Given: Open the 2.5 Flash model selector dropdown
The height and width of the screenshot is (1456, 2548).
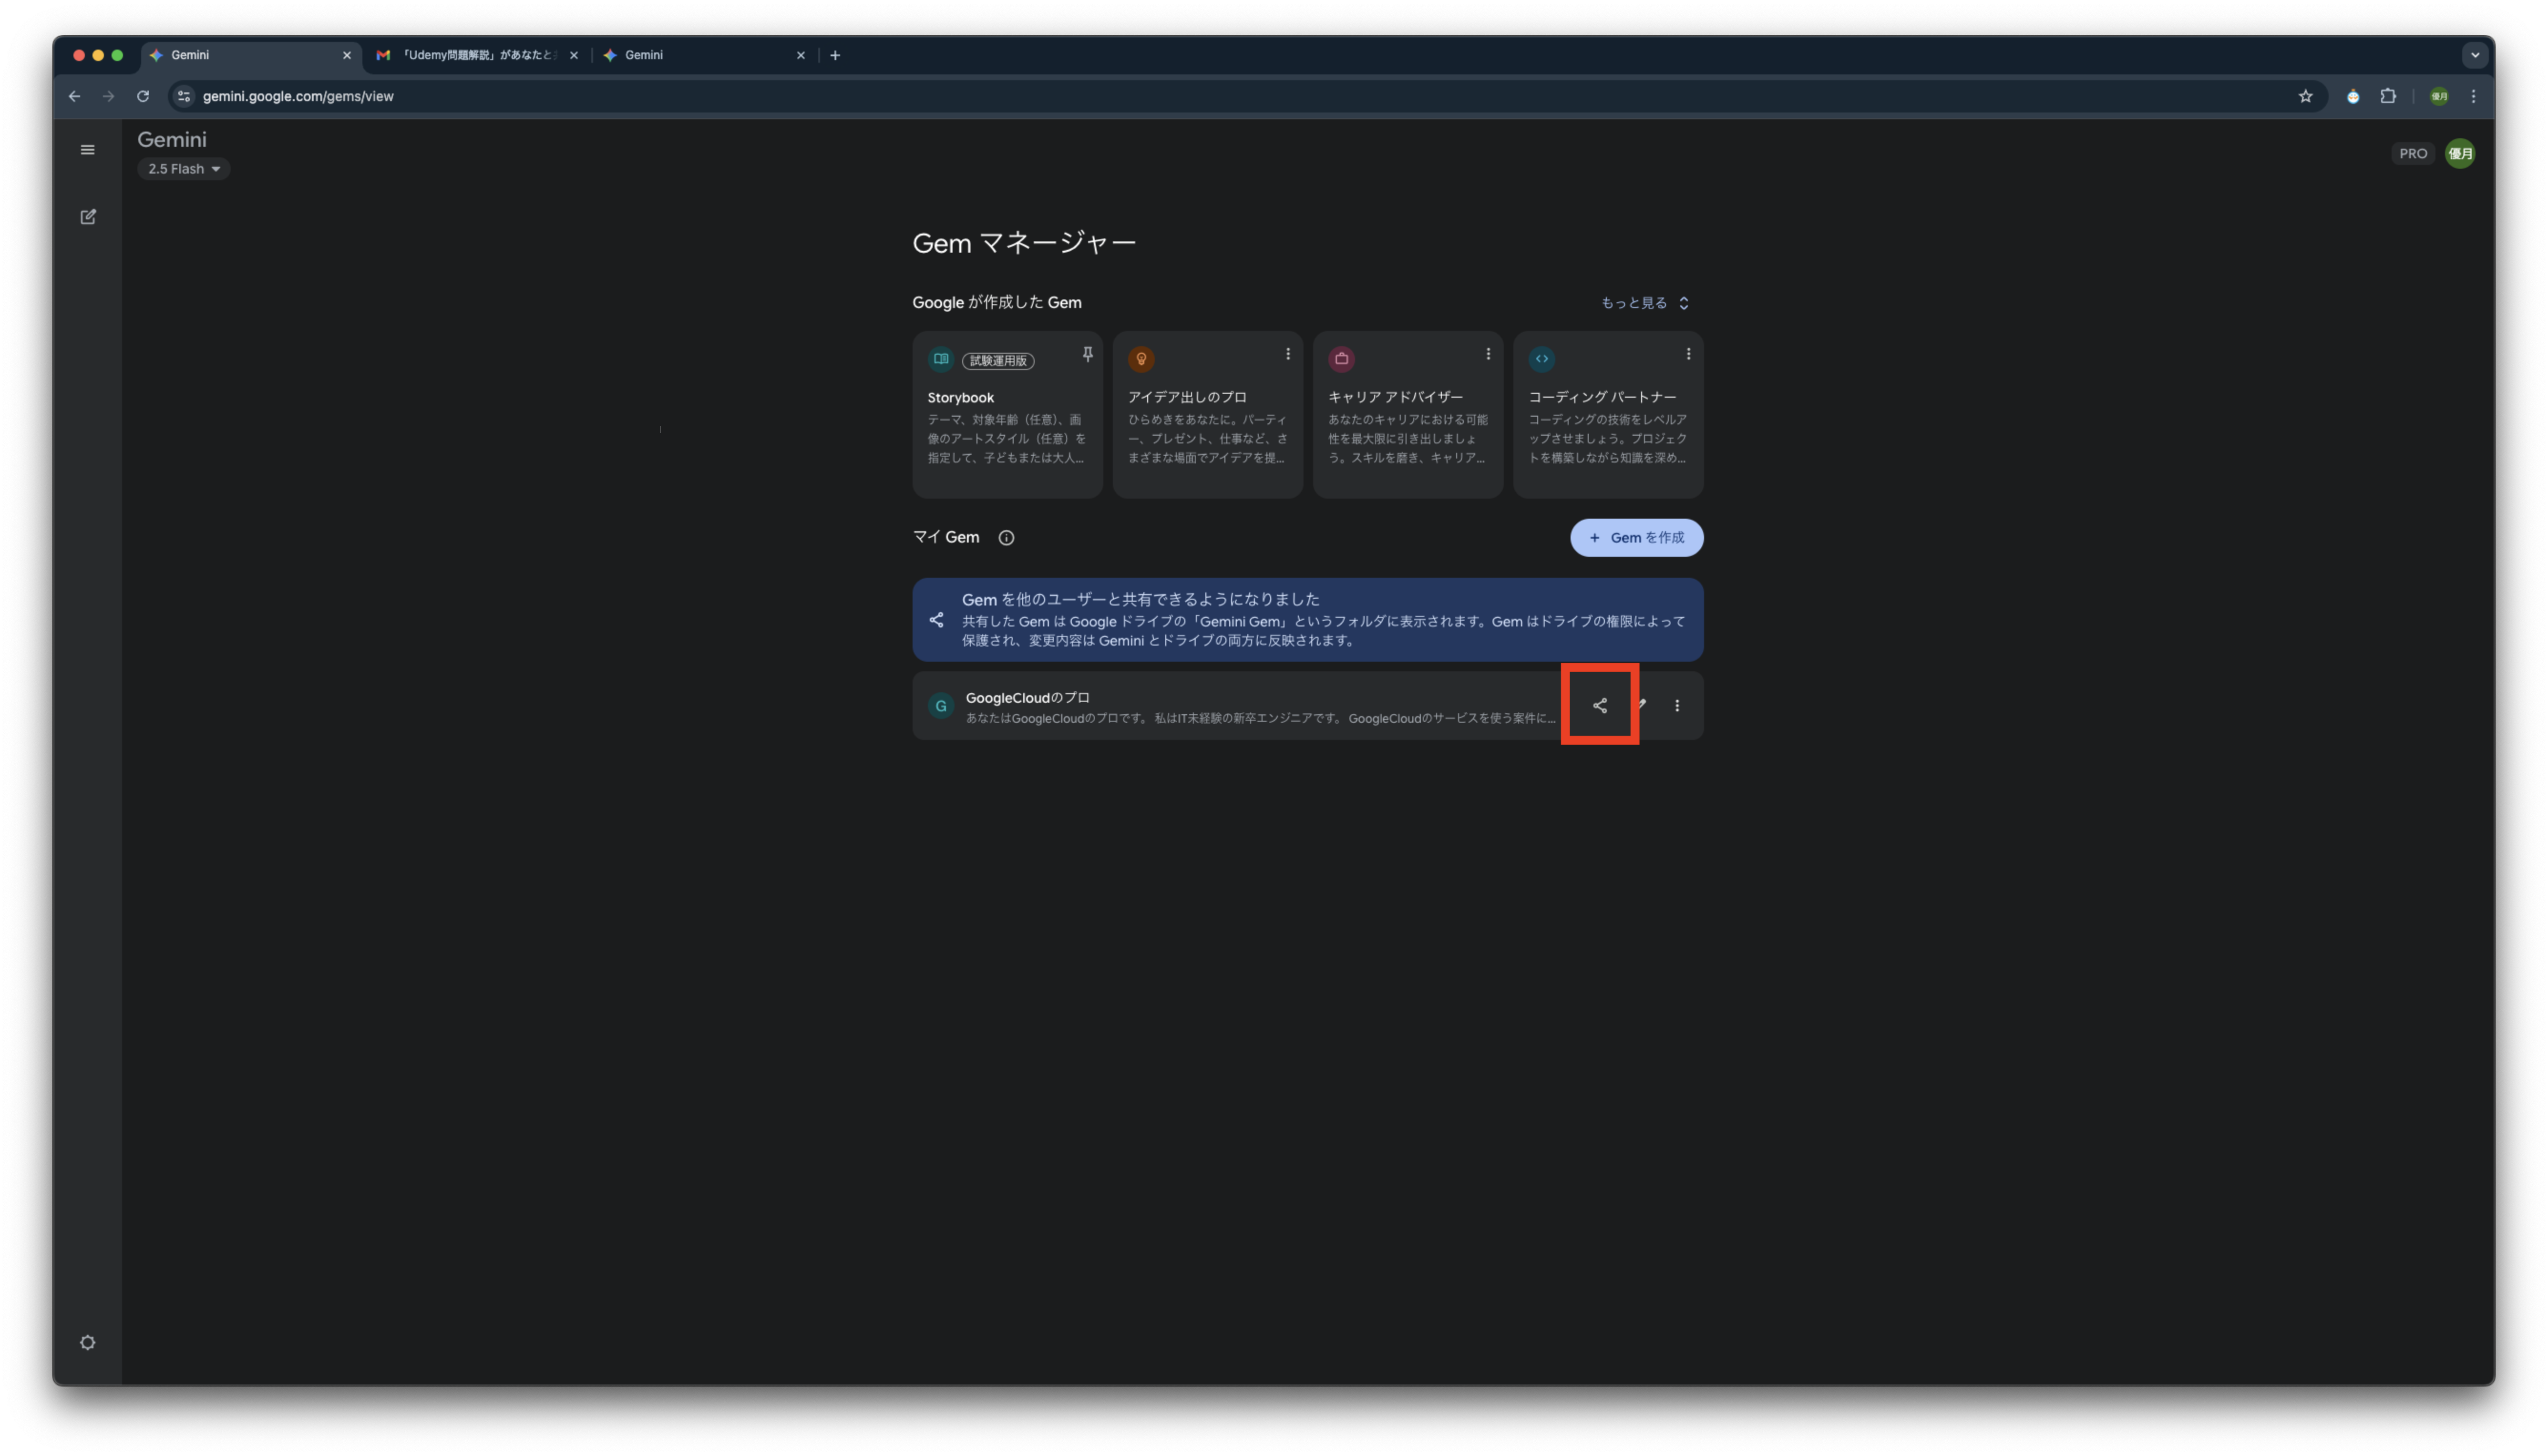Looking at the screenshot, I should coord(184,169).
